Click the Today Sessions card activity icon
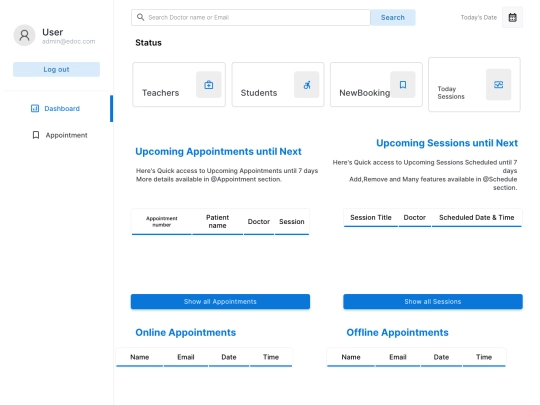Screen dimensions: 540x405 click(x=498, y=85)
